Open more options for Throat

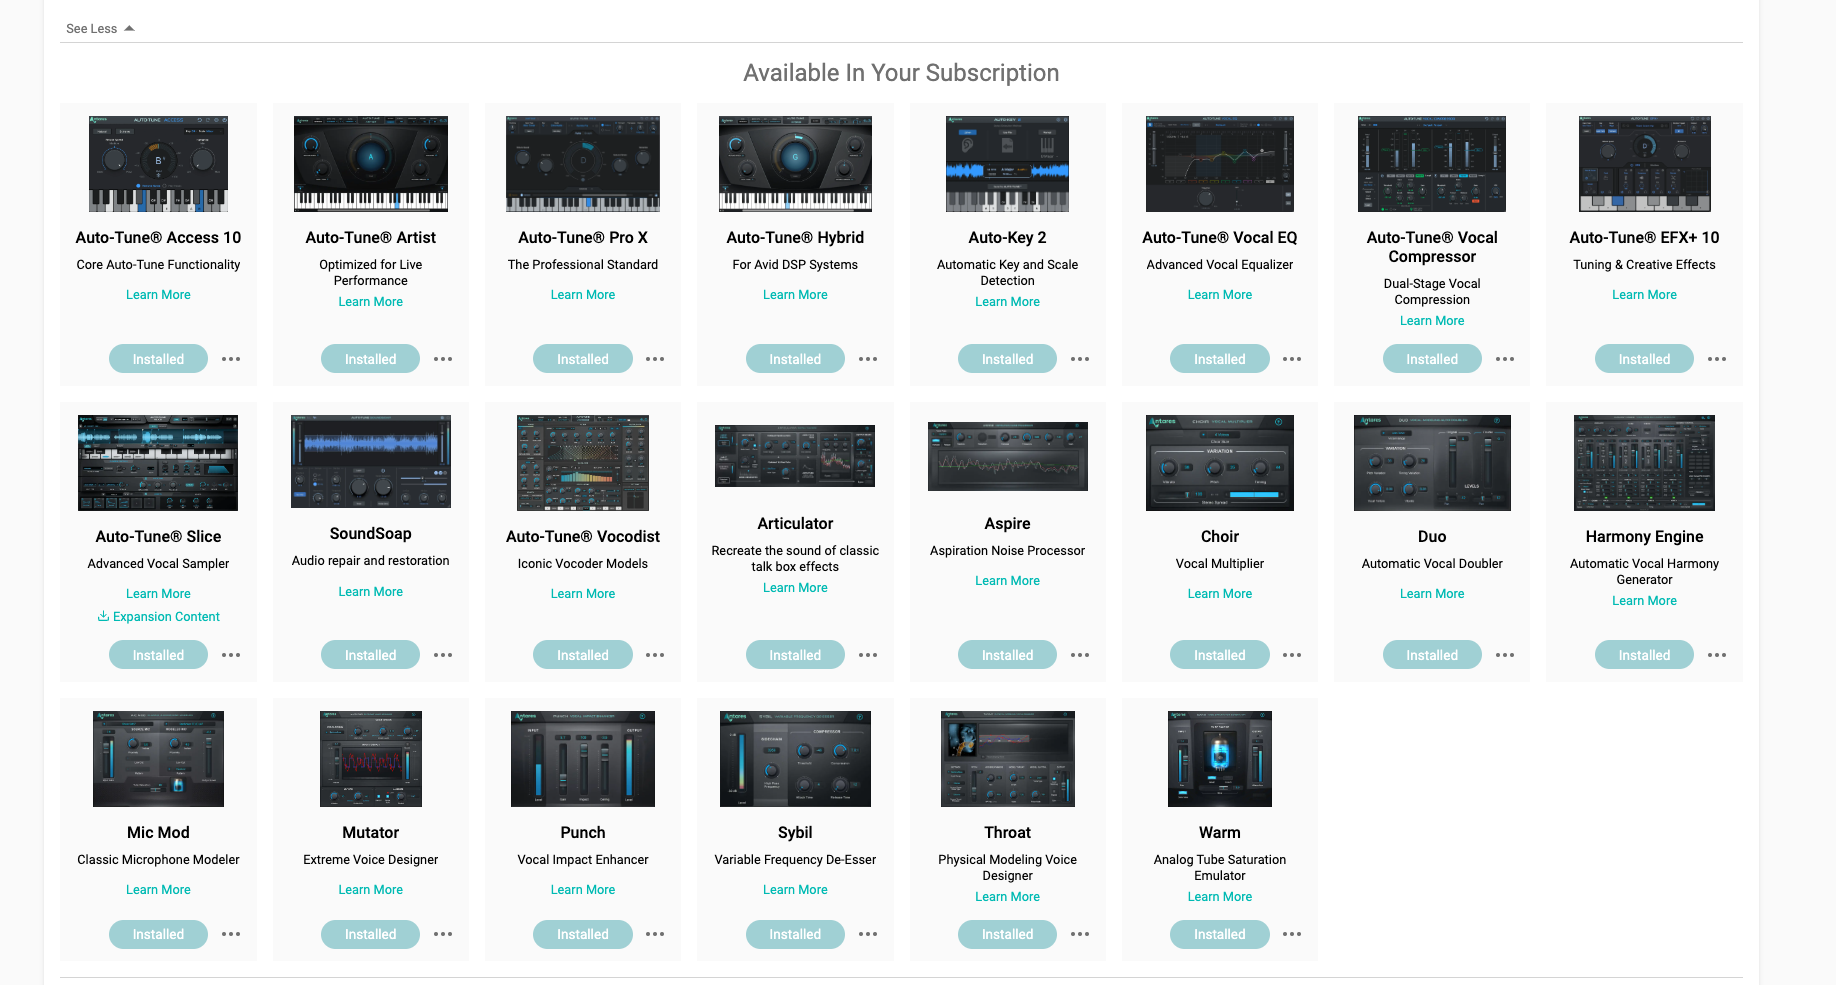[1080, 934]
